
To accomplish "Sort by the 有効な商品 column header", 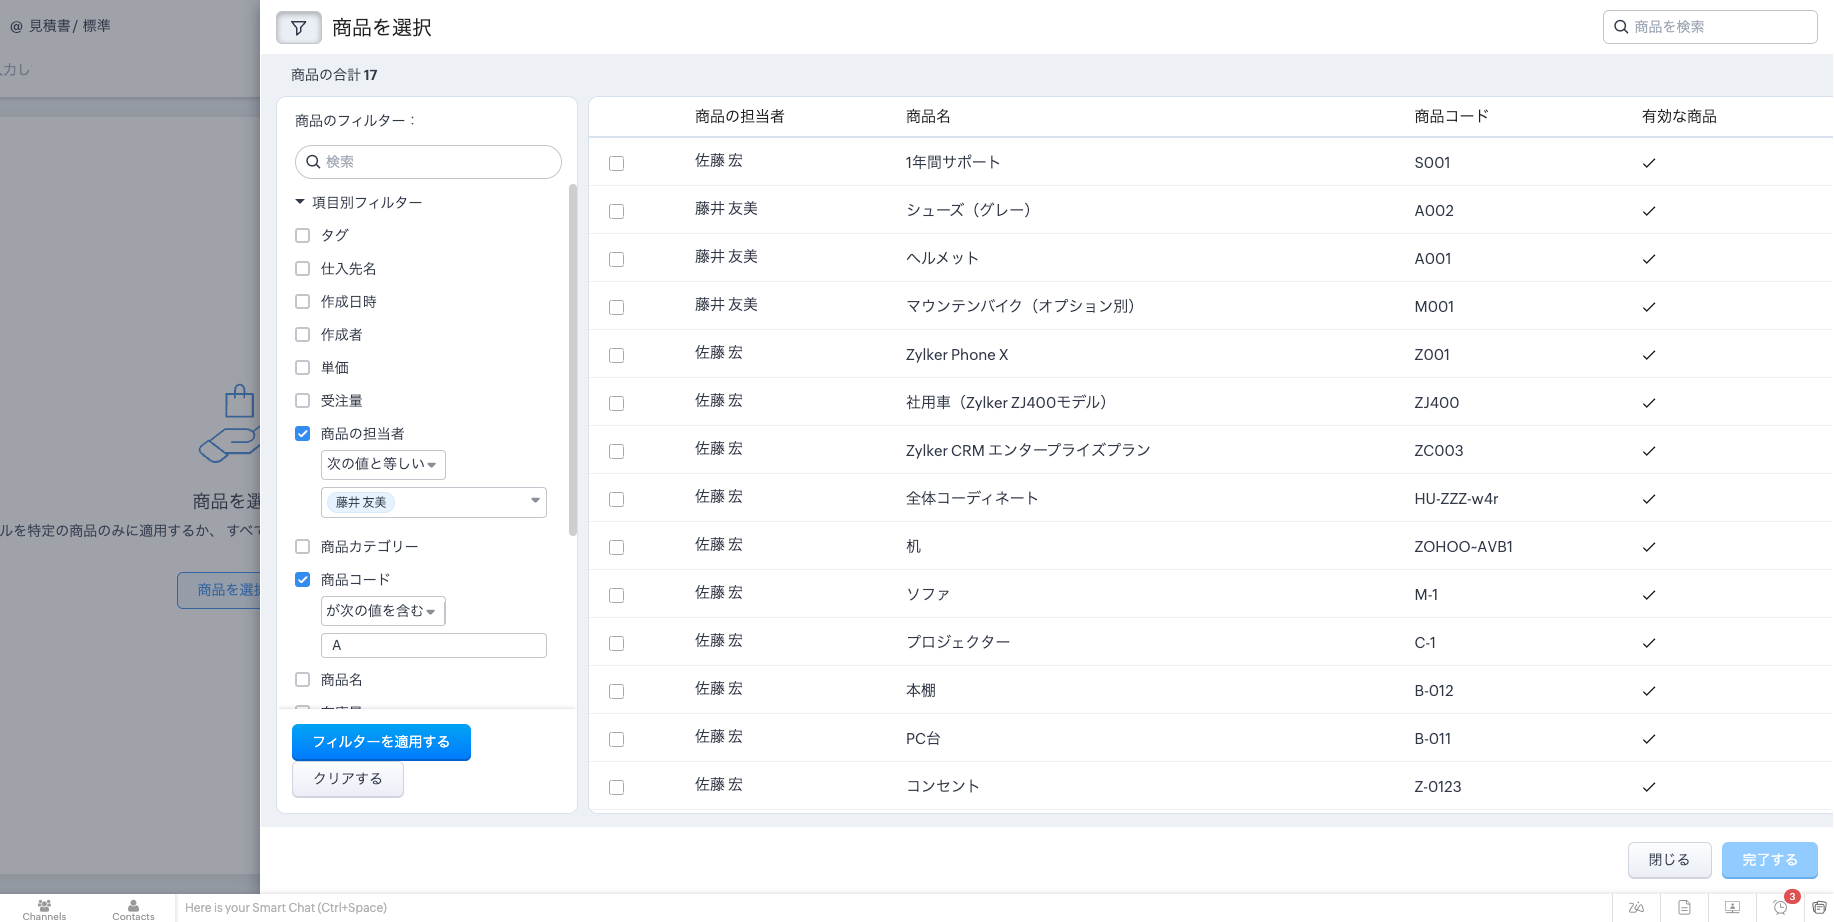I will pyautogui.click(x=1679, y=117).
